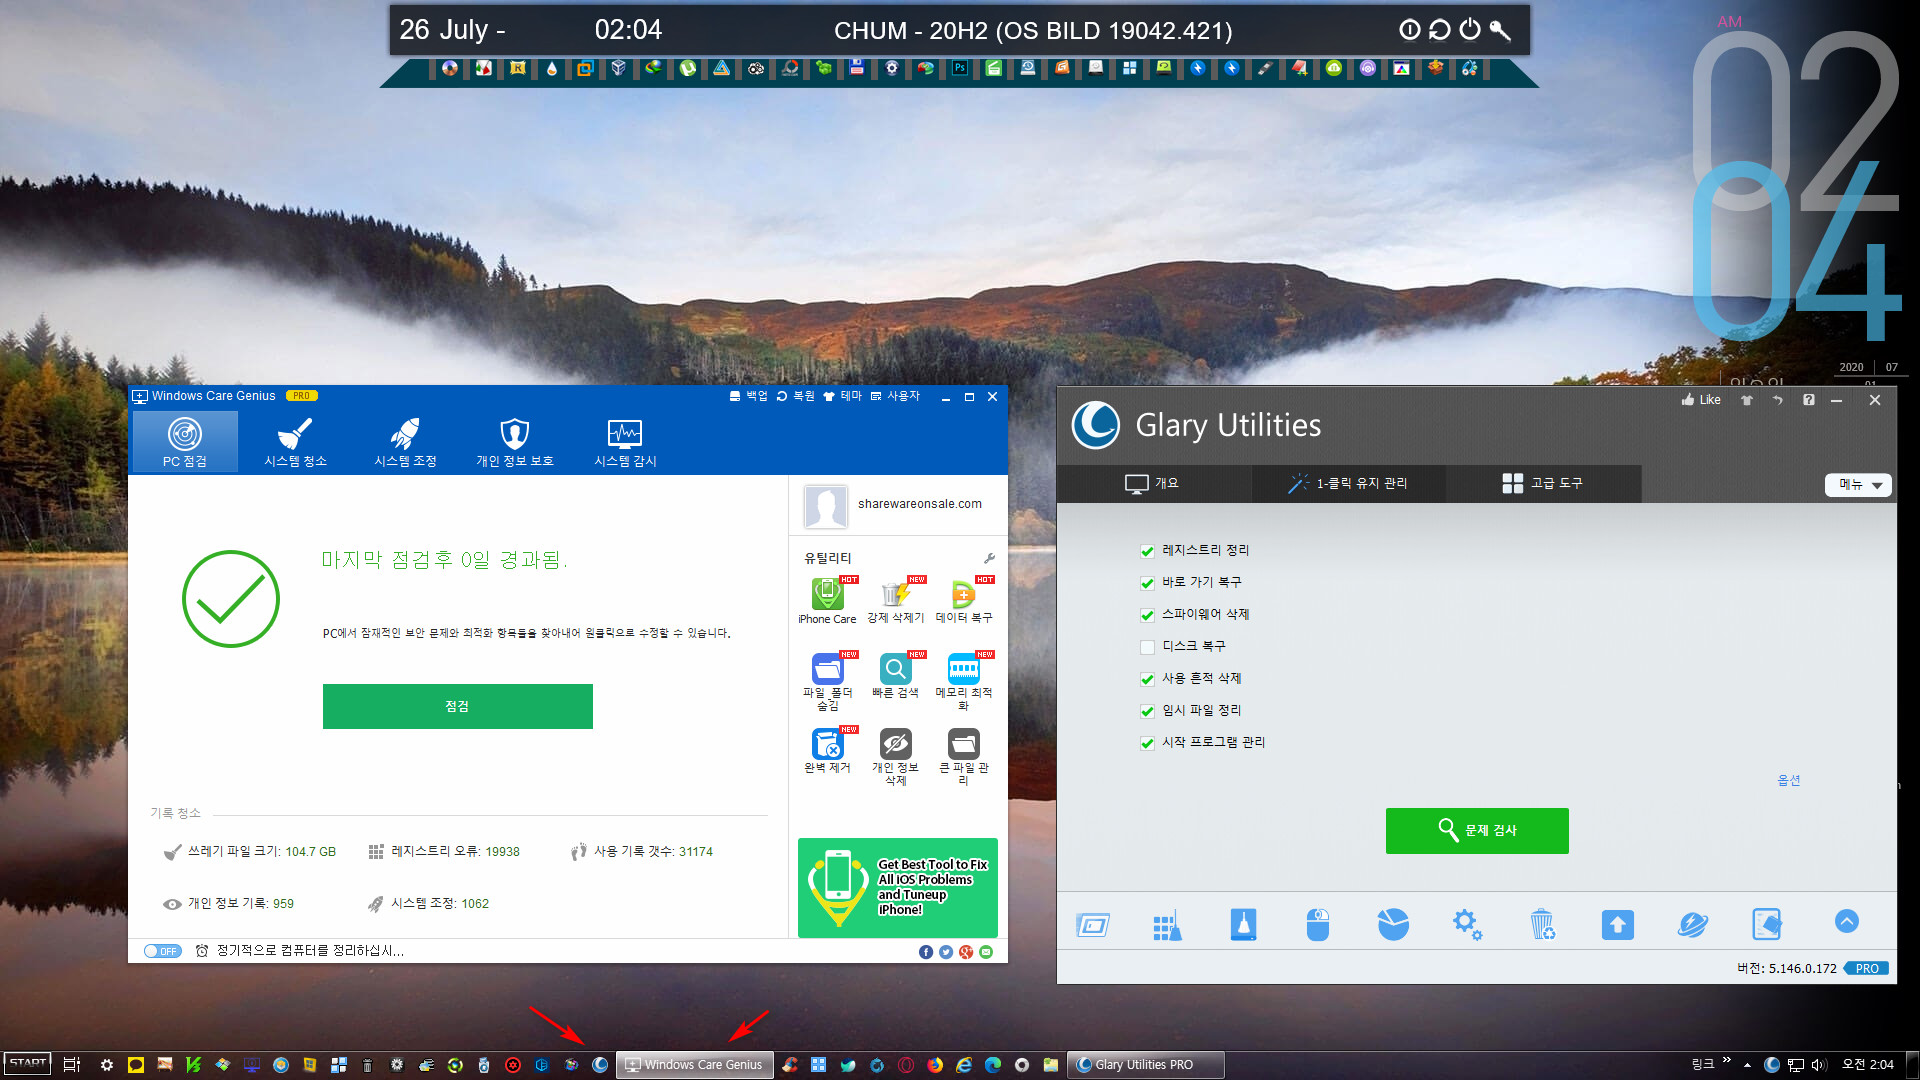This screenshot has width=1920, height=1080.
Task: Click the Glary skin shirt icon
Action: pyautogui.click(x=1747, y=400)
